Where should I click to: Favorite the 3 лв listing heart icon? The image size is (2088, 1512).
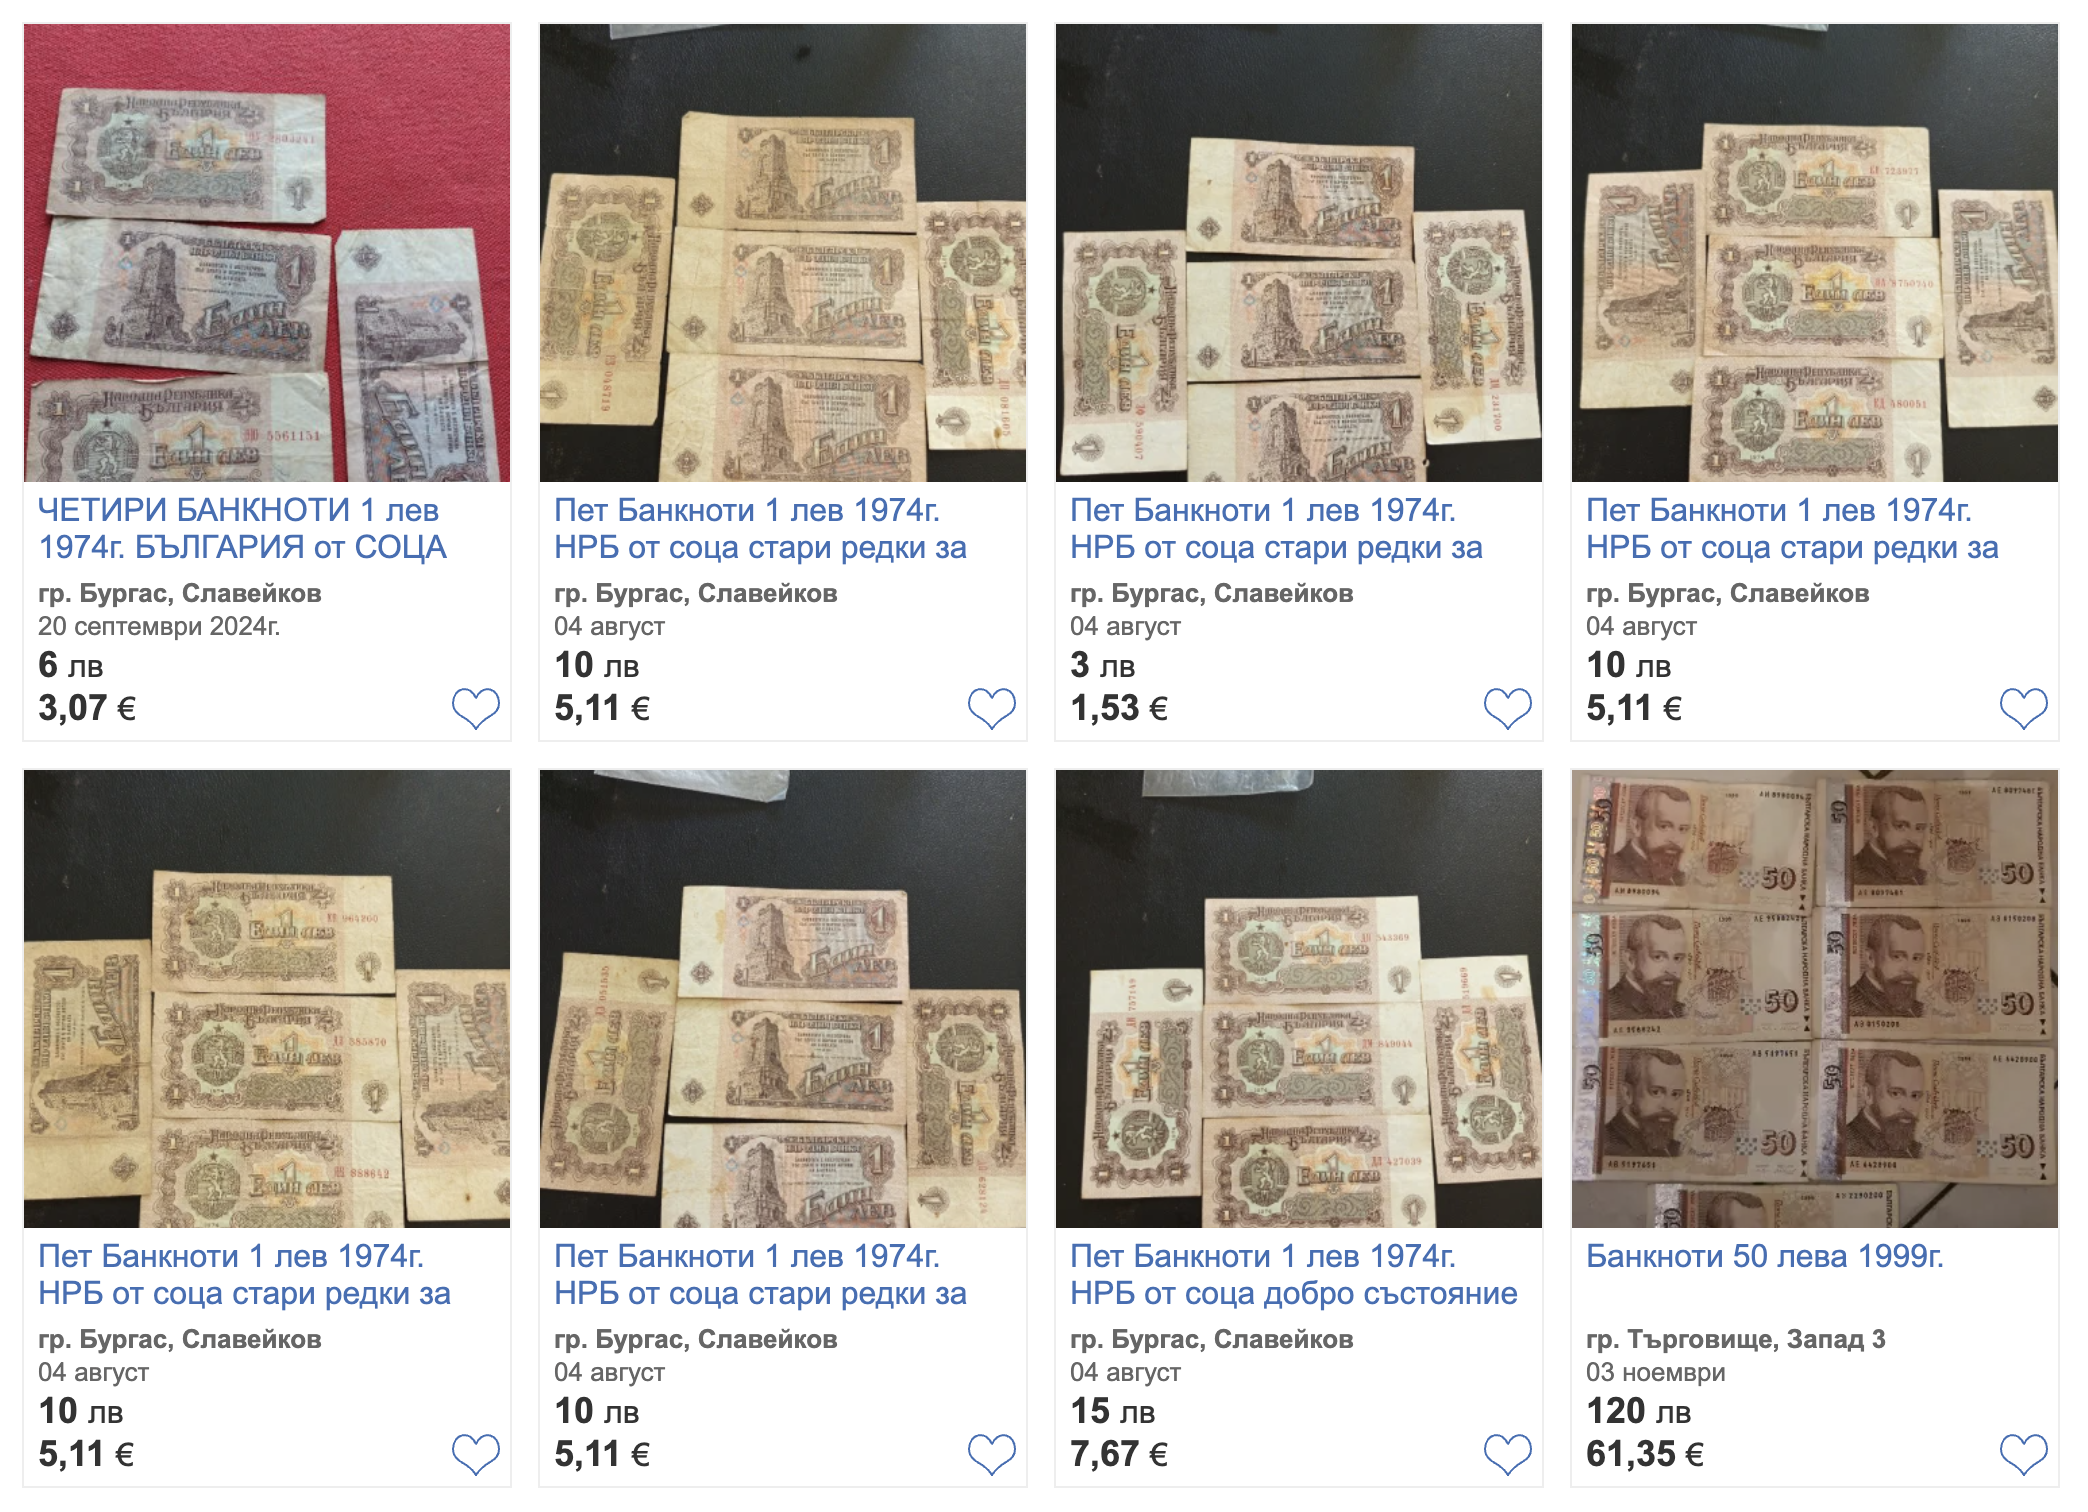tap(1507, 708)
